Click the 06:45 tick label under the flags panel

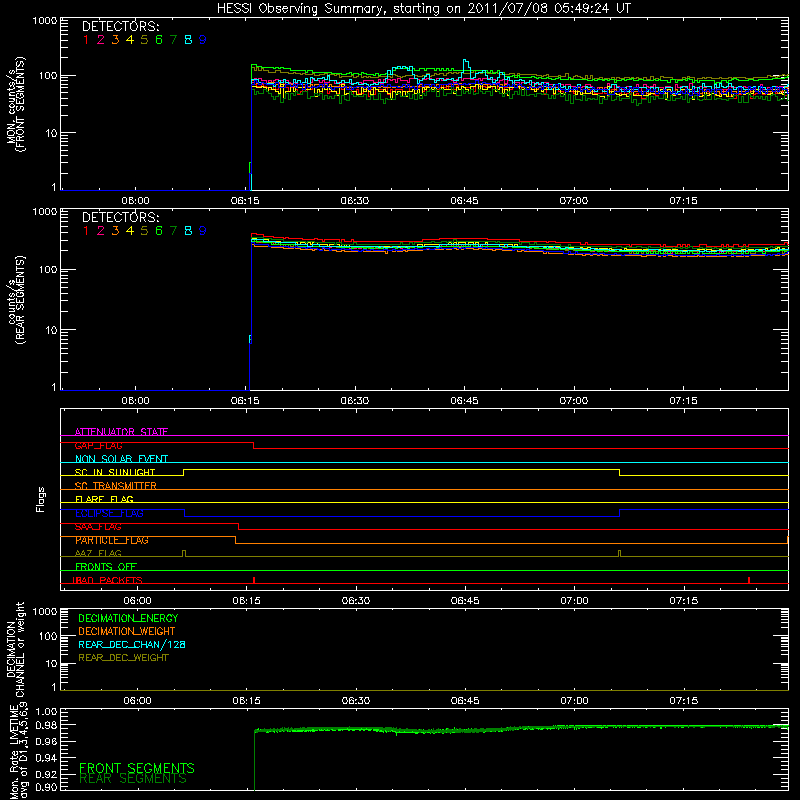tap(465, 601)
